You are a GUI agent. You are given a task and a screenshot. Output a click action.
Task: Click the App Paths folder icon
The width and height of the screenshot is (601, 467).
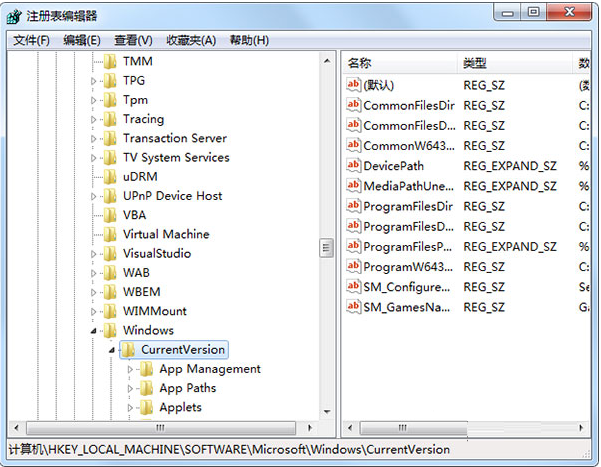147,388
